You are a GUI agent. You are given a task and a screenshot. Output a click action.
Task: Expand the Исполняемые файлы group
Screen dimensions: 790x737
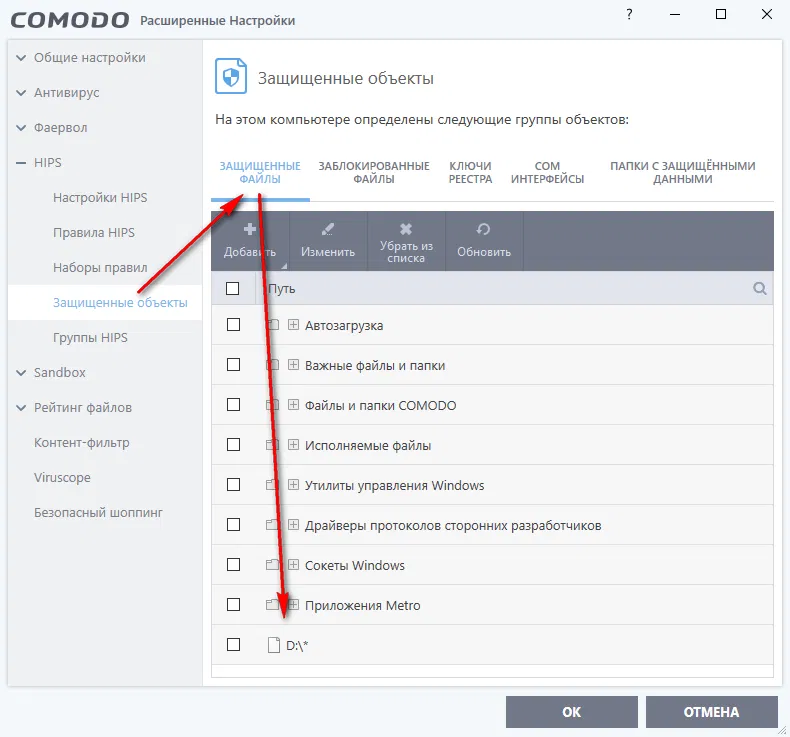point(293,444)
